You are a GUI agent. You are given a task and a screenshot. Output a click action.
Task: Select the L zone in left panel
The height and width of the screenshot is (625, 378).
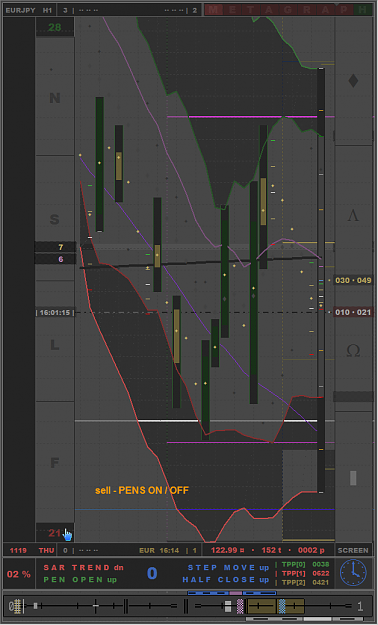(55, 345)
